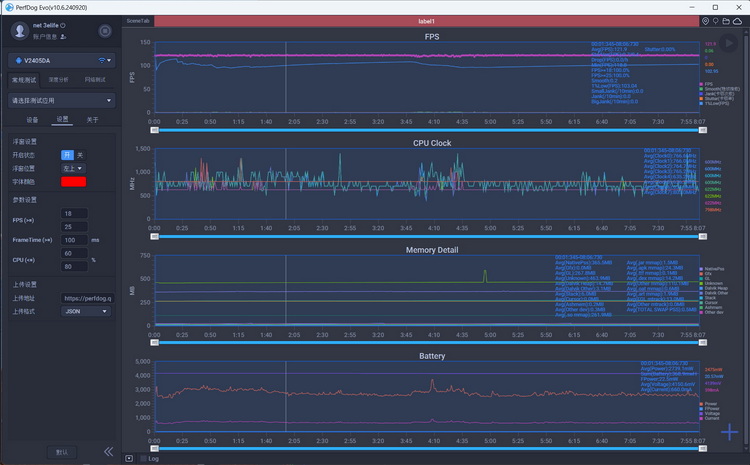Open the folder icon in top bar
This screenshot has height=465, width=750.
click(726, 21)
